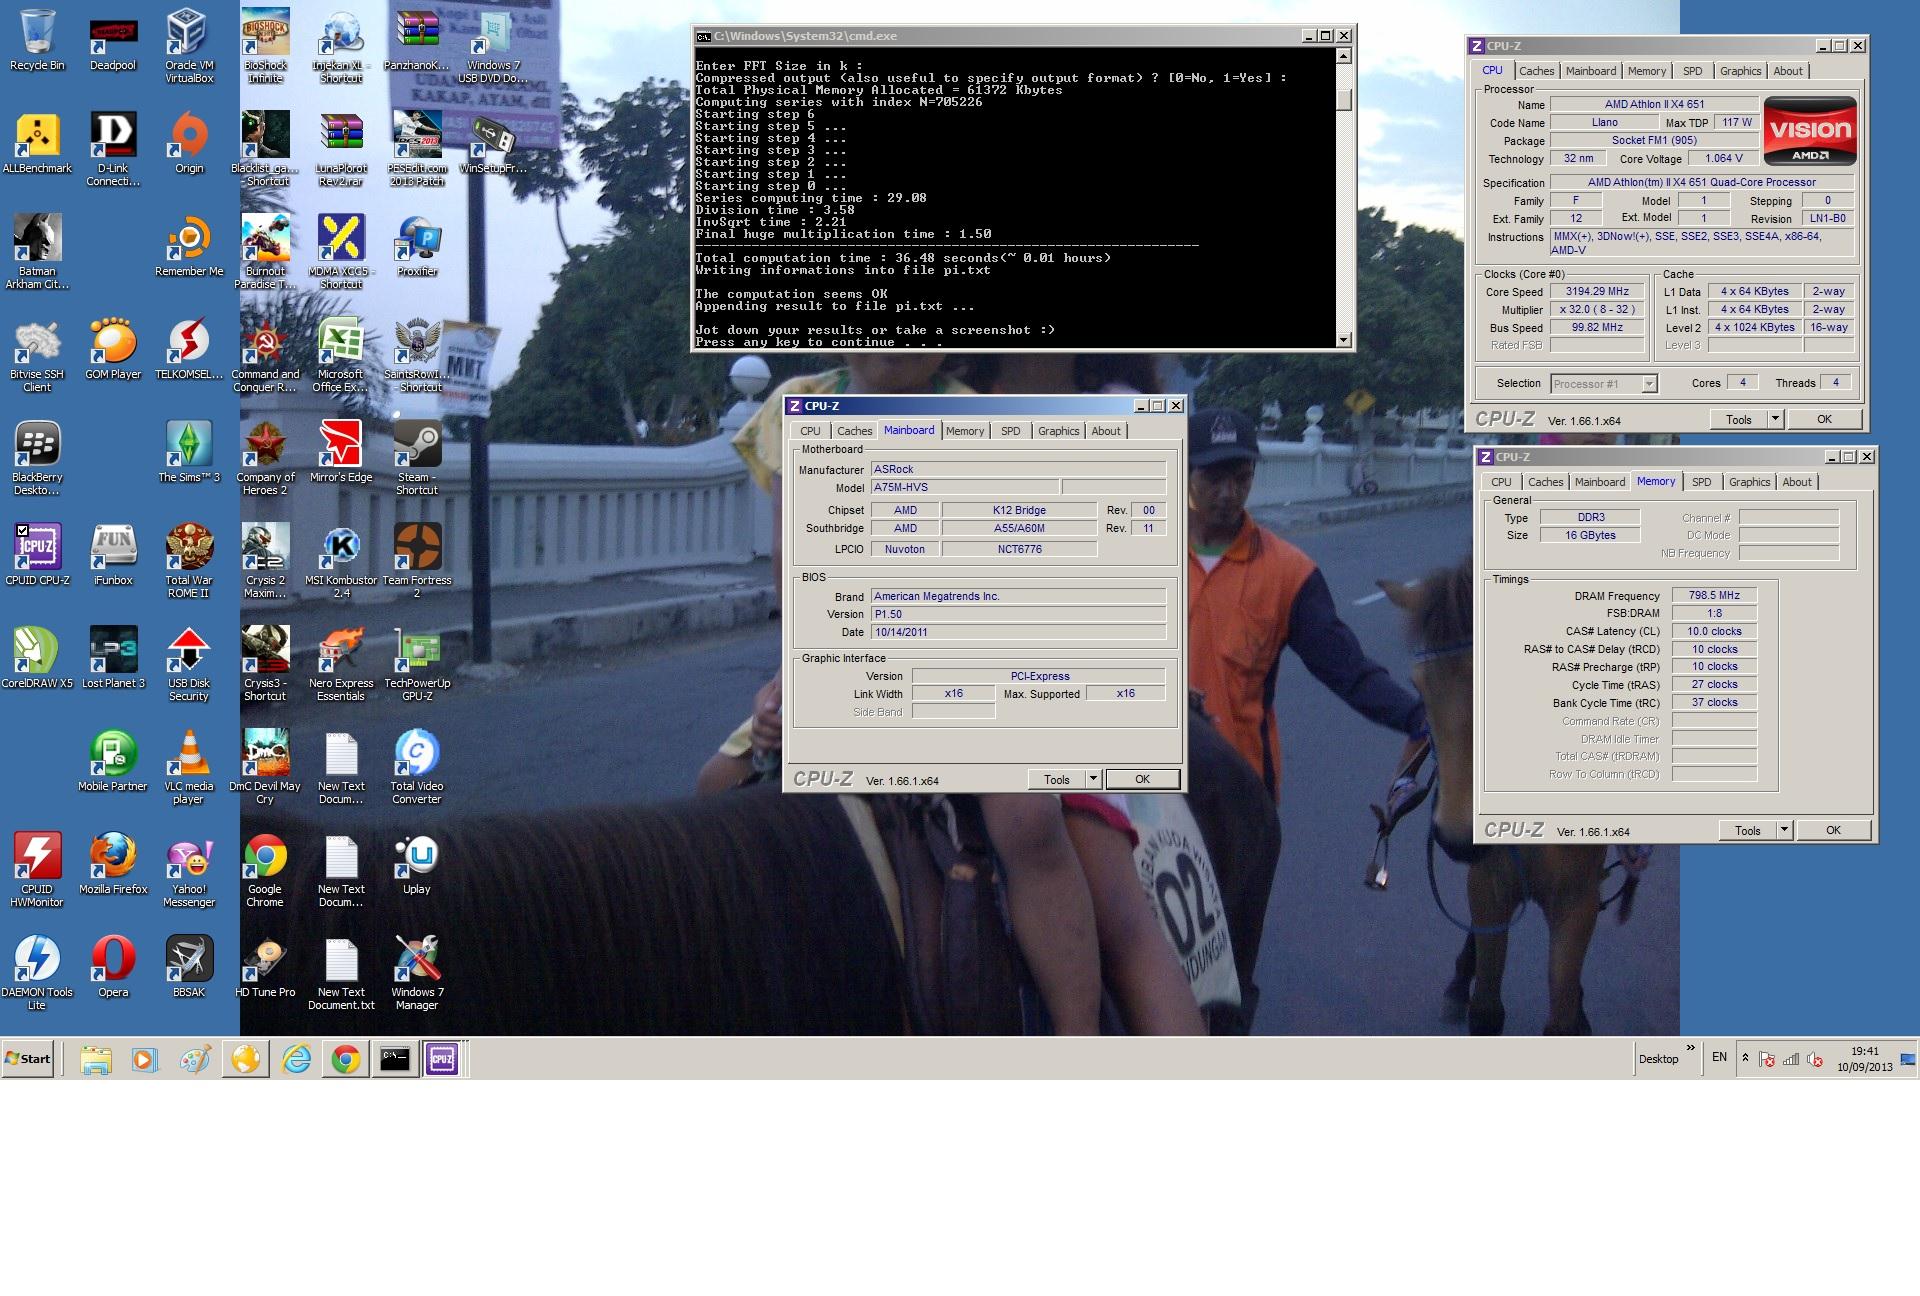Click the cmd.exe scrollbar thumb

tap(1344, 100)
